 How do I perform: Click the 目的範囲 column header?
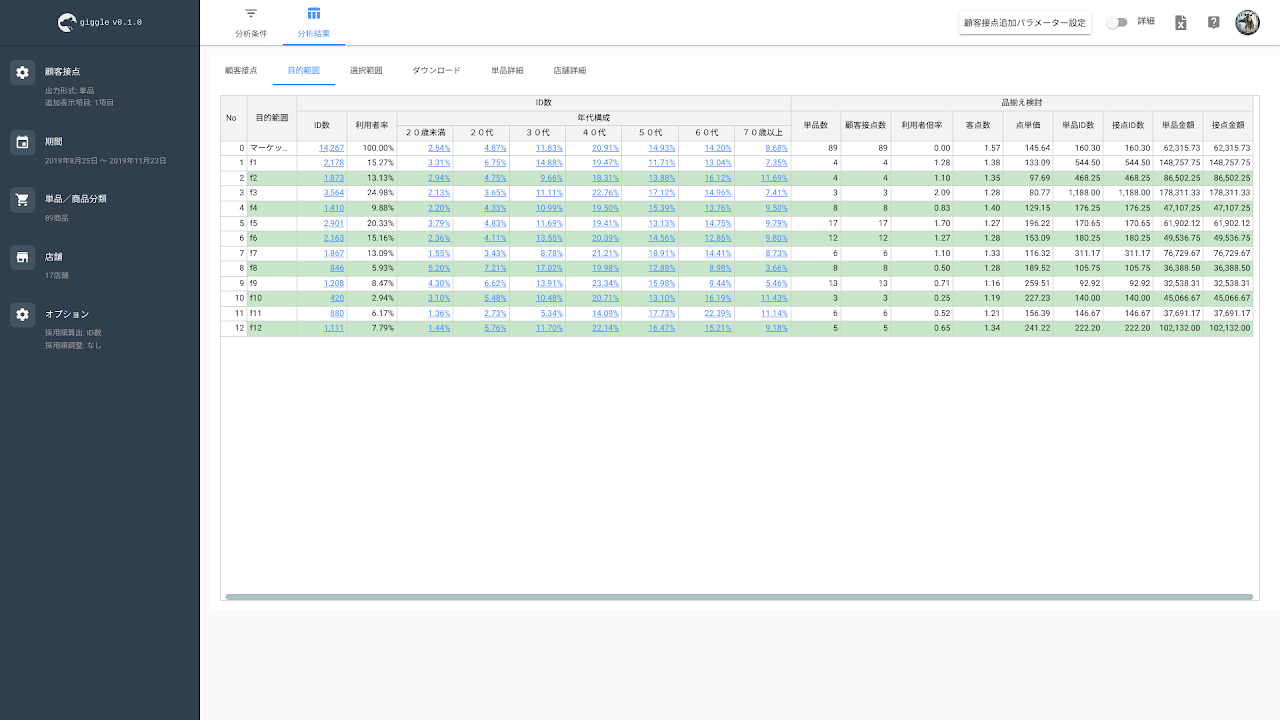point(271,118)
